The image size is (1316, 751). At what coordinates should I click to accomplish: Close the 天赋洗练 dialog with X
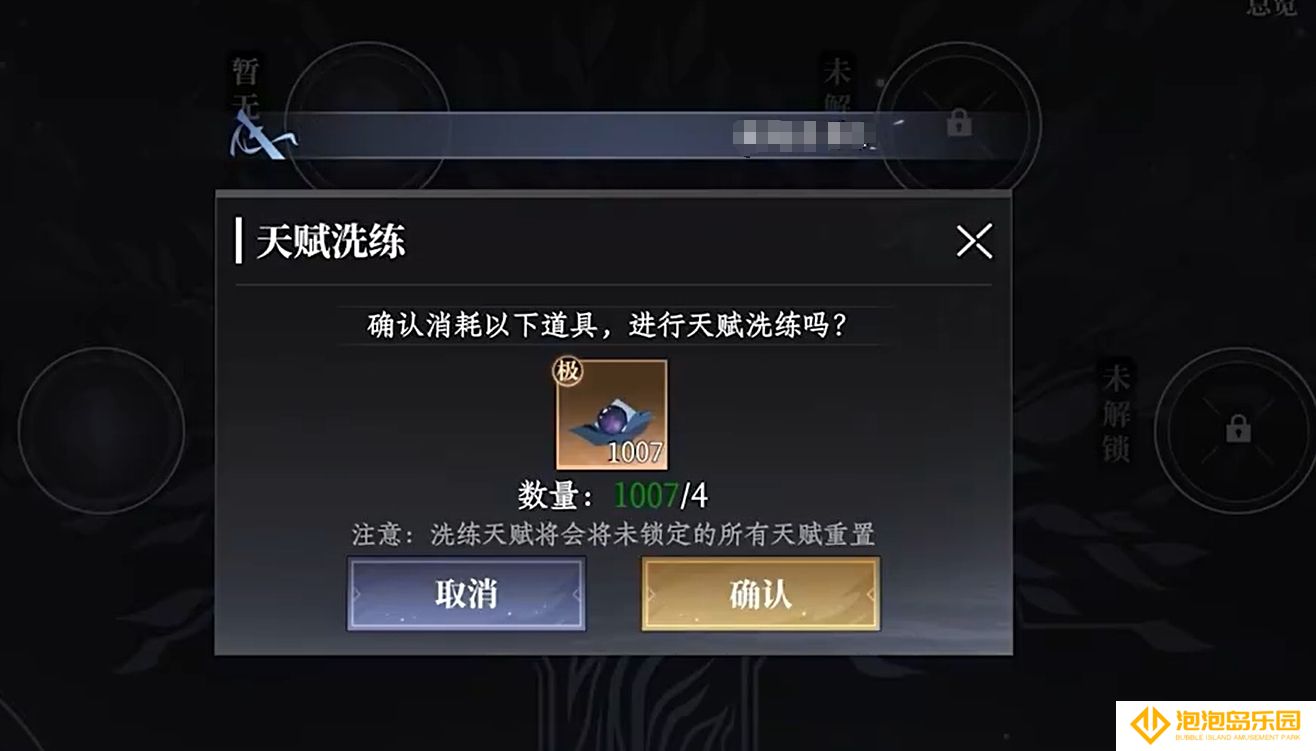[x=974, y=241]
